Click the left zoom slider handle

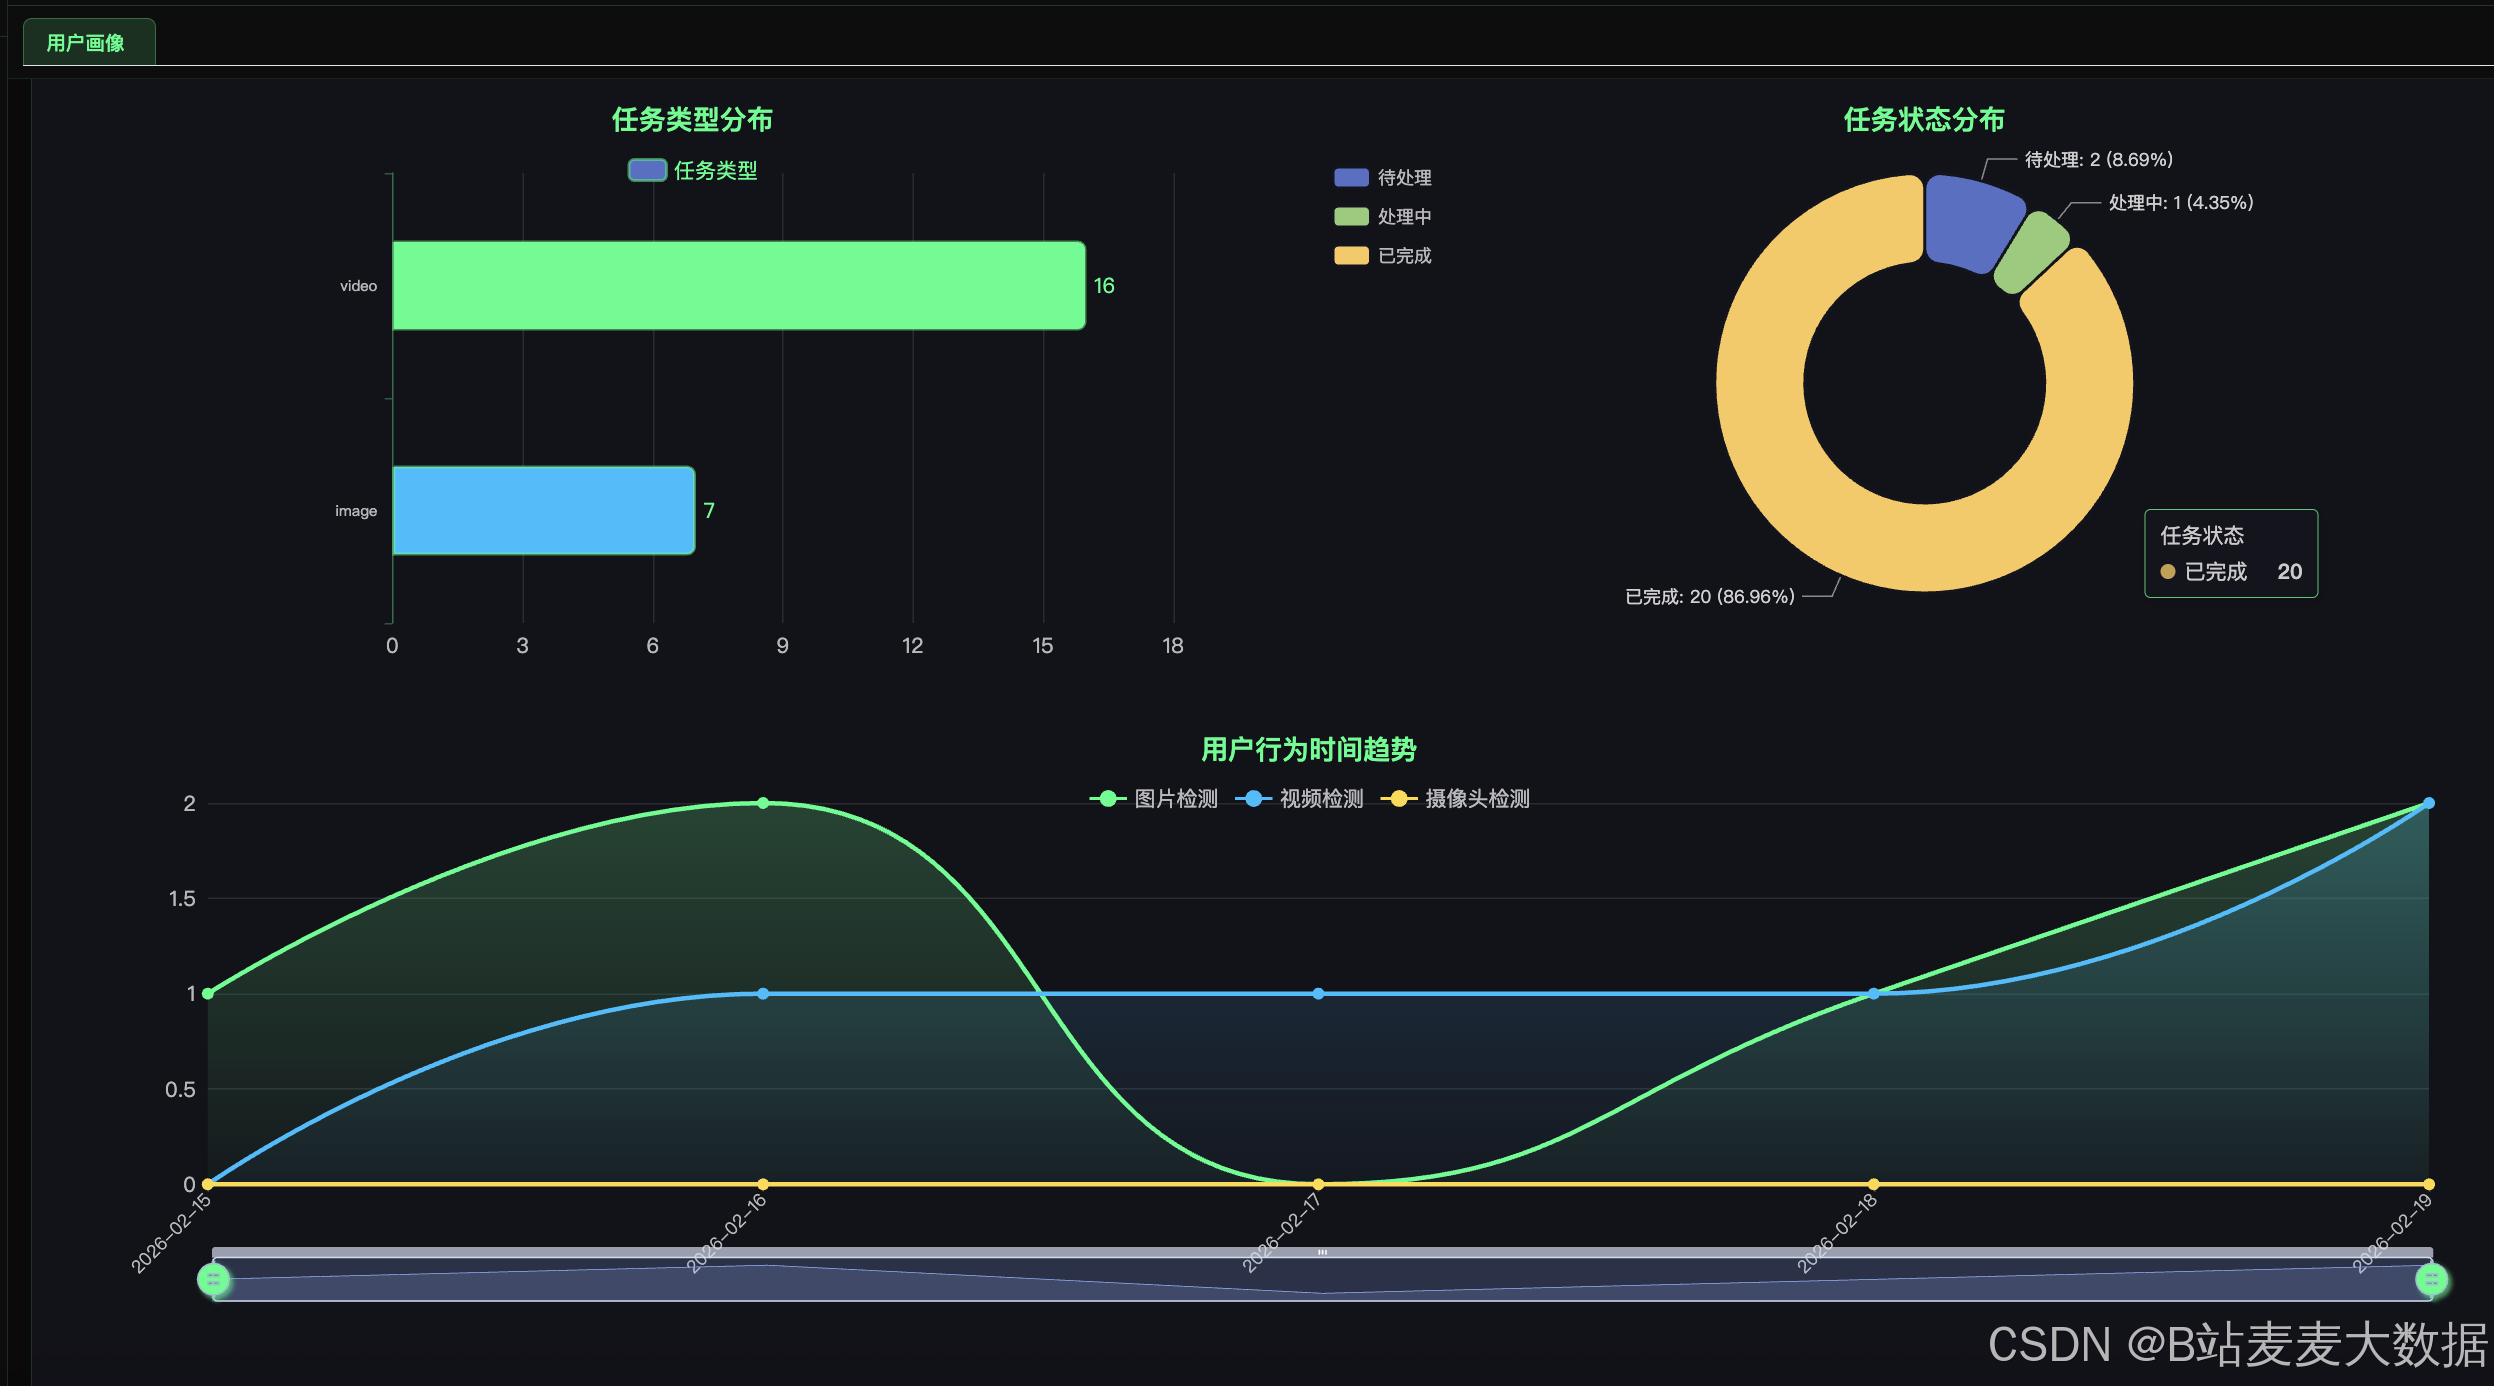coord(214,1279)
